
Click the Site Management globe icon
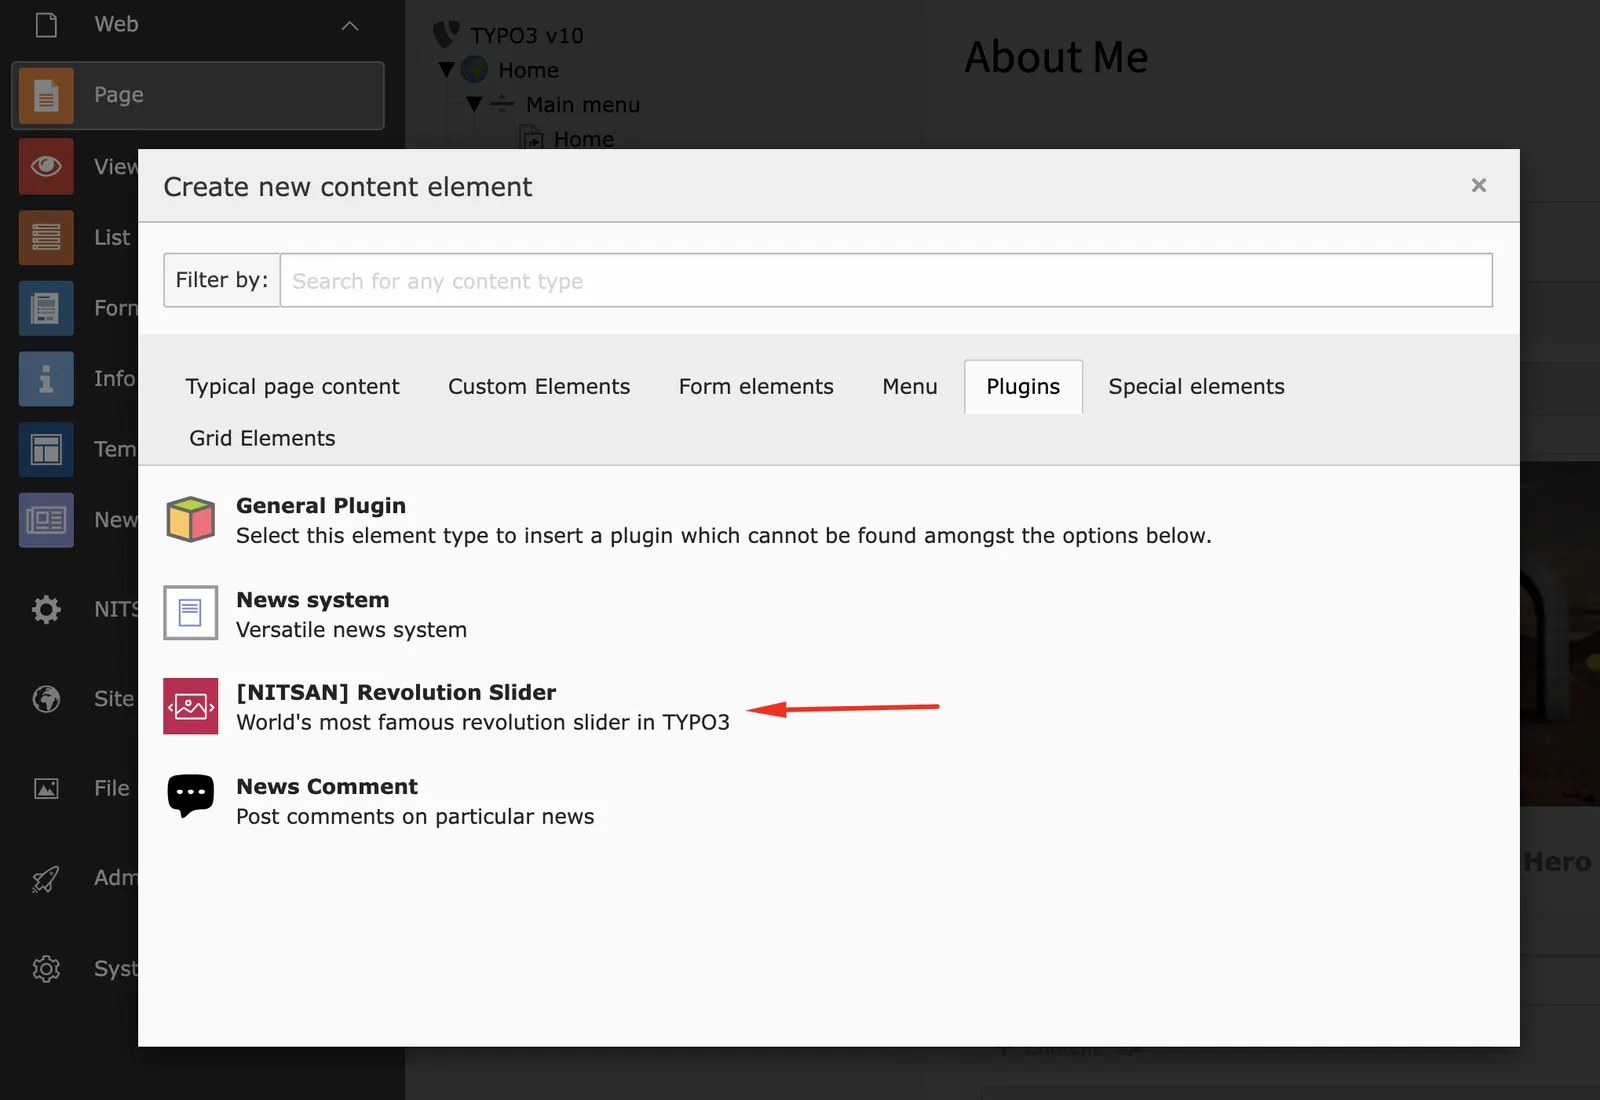(46, 699)
